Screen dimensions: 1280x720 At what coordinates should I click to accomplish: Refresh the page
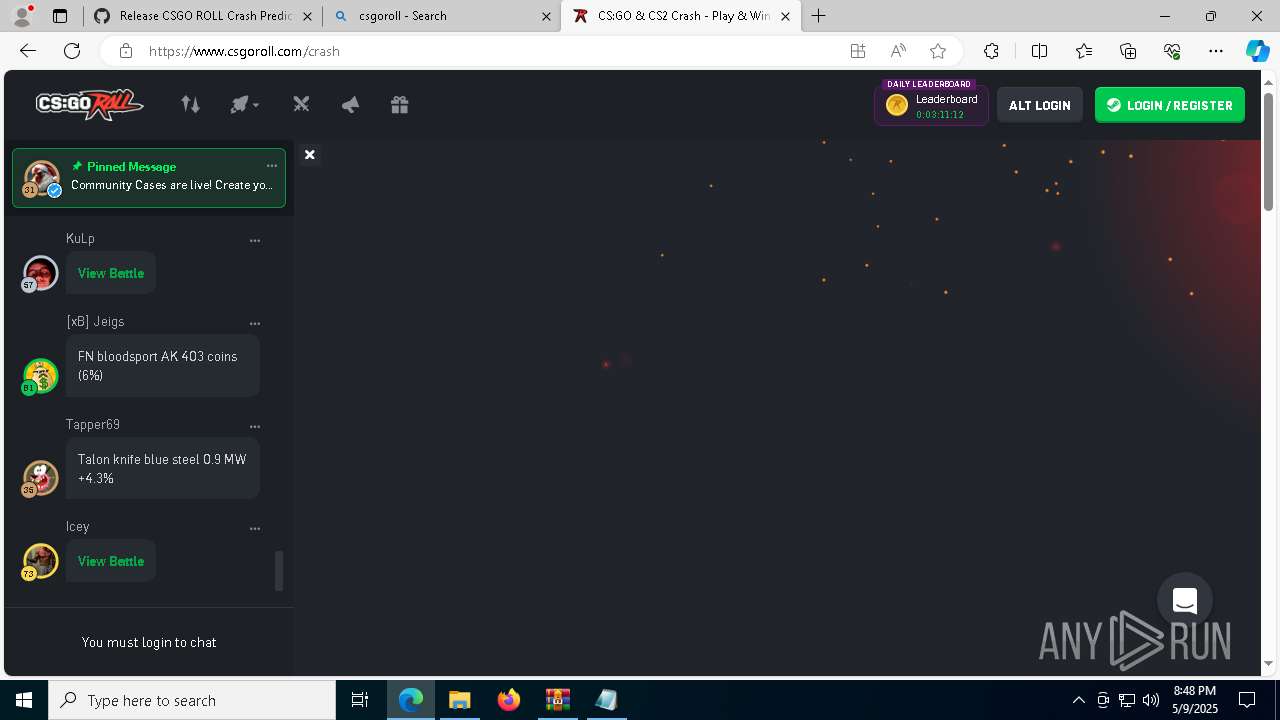click(x=72, y=51)
